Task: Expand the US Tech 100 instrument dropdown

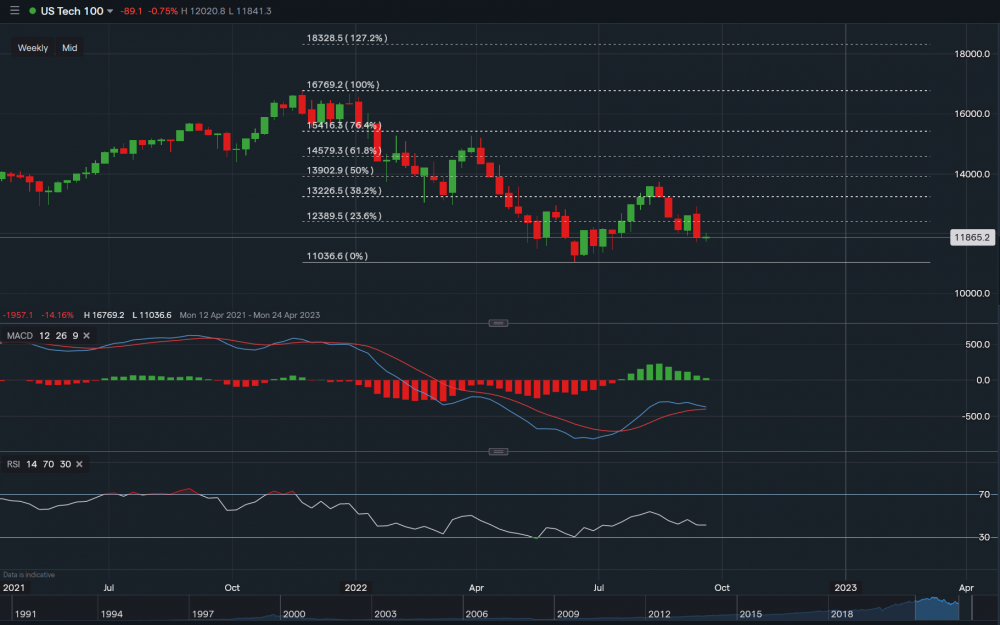Action: coord(110,11)
